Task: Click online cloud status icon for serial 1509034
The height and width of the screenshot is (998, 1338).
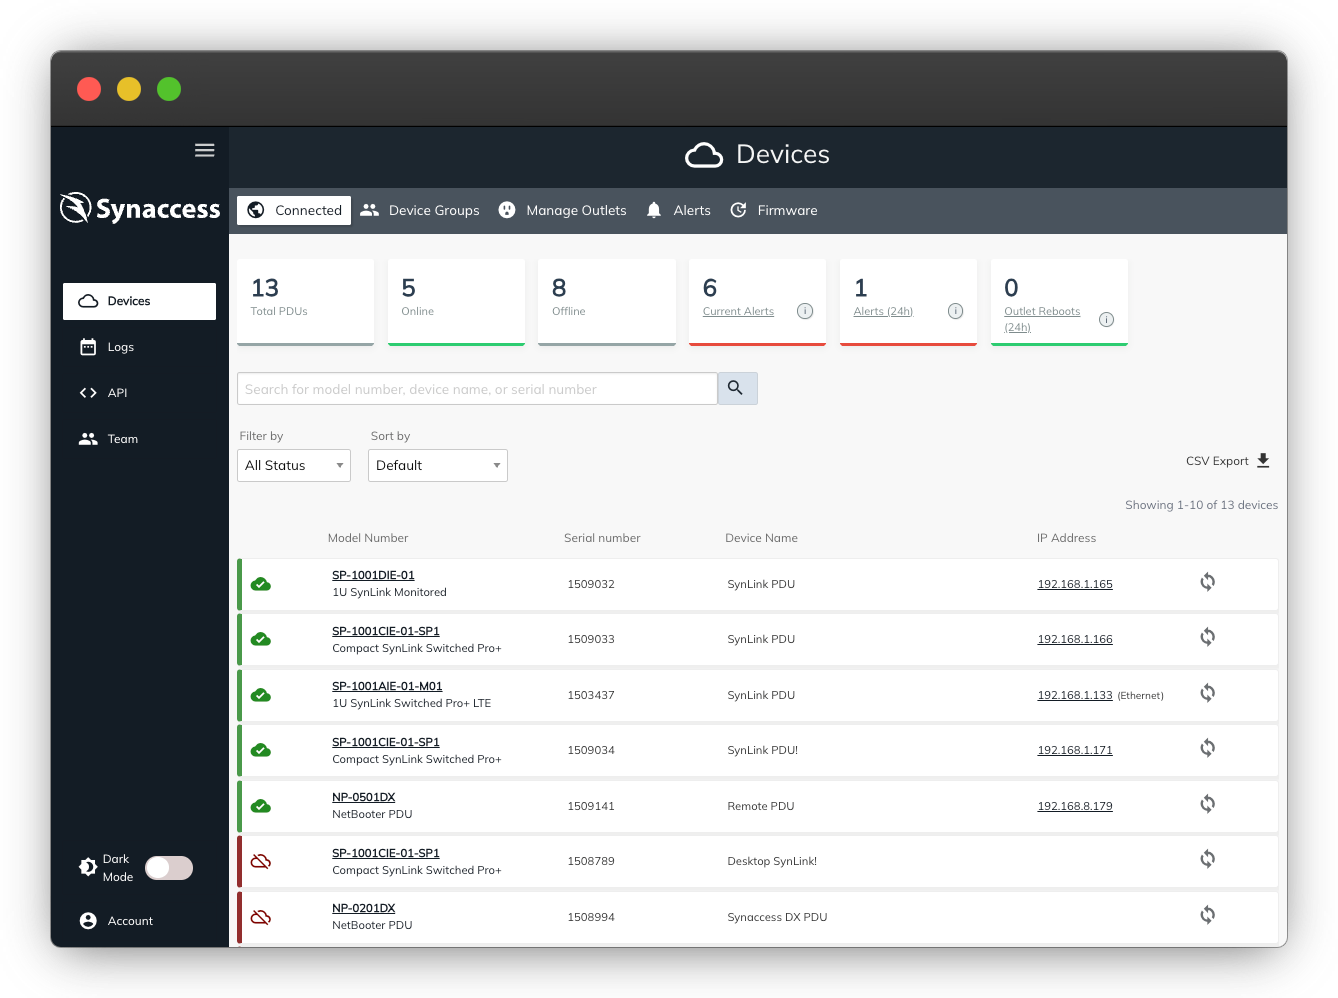Action: (261, 750)
